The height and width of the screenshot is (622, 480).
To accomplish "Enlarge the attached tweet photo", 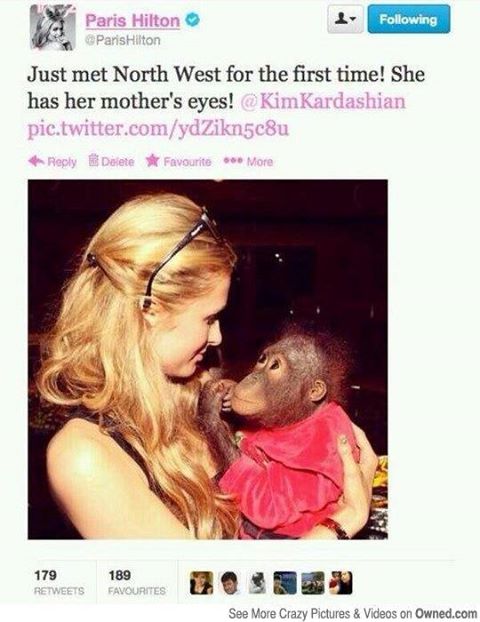I will tap(208, 359).
